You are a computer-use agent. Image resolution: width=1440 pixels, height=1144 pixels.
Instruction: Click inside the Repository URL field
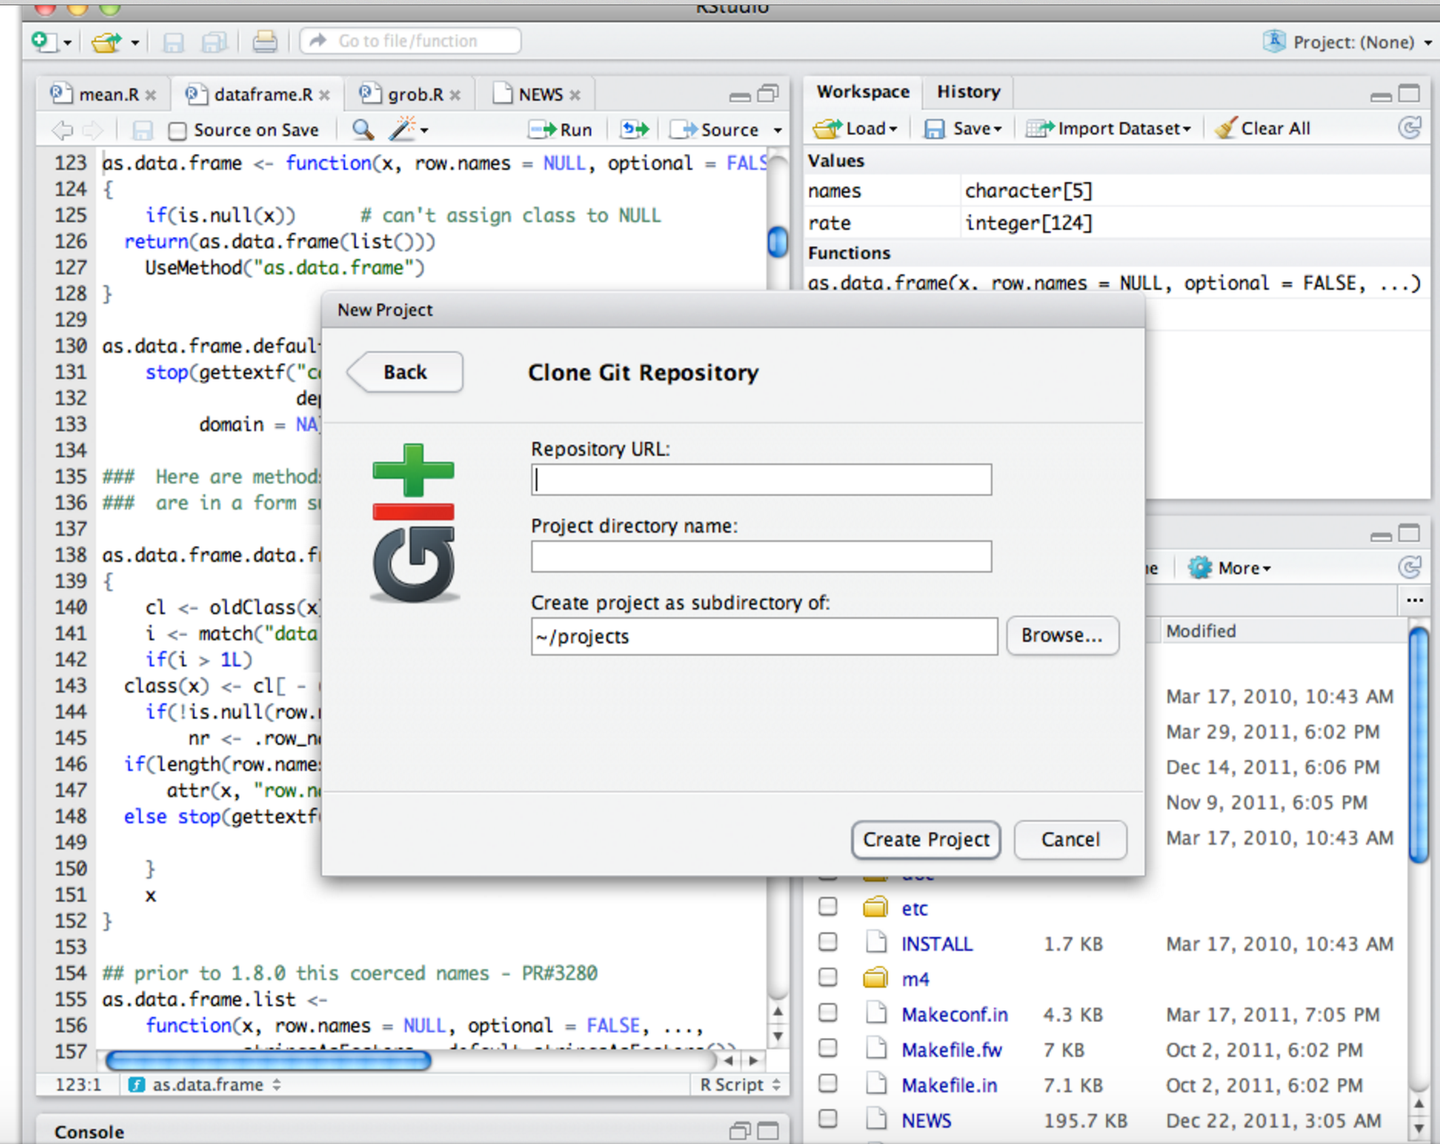pyautogui.click(x=760, y=479)
